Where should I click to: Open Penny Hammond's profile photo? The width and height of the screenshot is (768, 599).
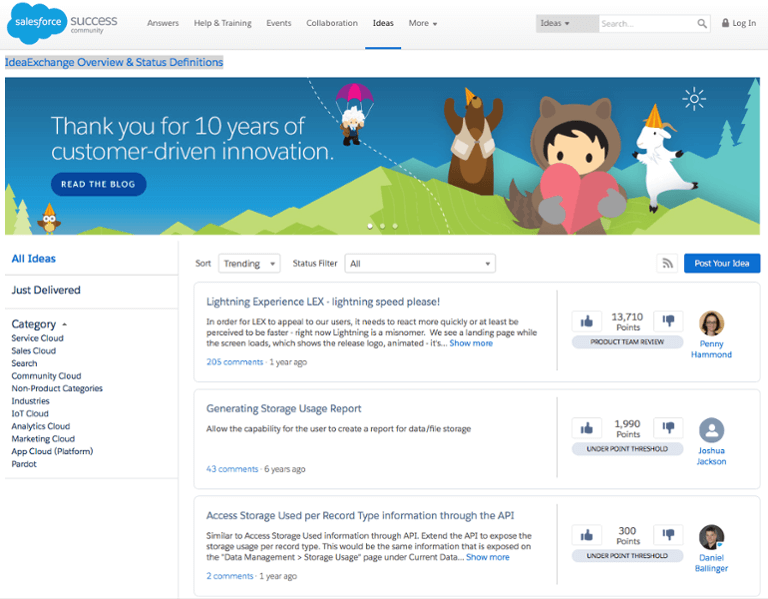coord(711,323)
